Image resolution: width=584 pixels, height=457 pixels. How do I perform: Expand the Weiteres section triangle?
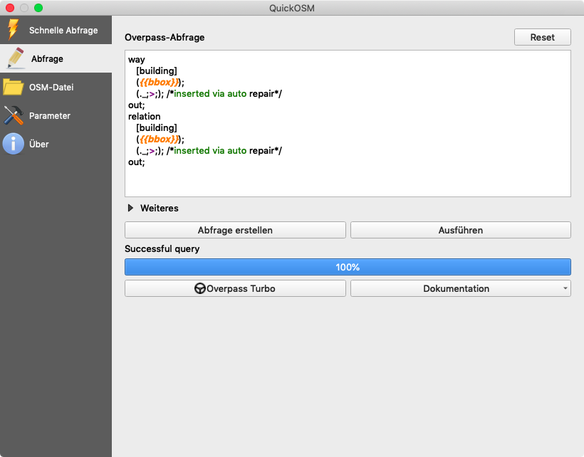130,208
